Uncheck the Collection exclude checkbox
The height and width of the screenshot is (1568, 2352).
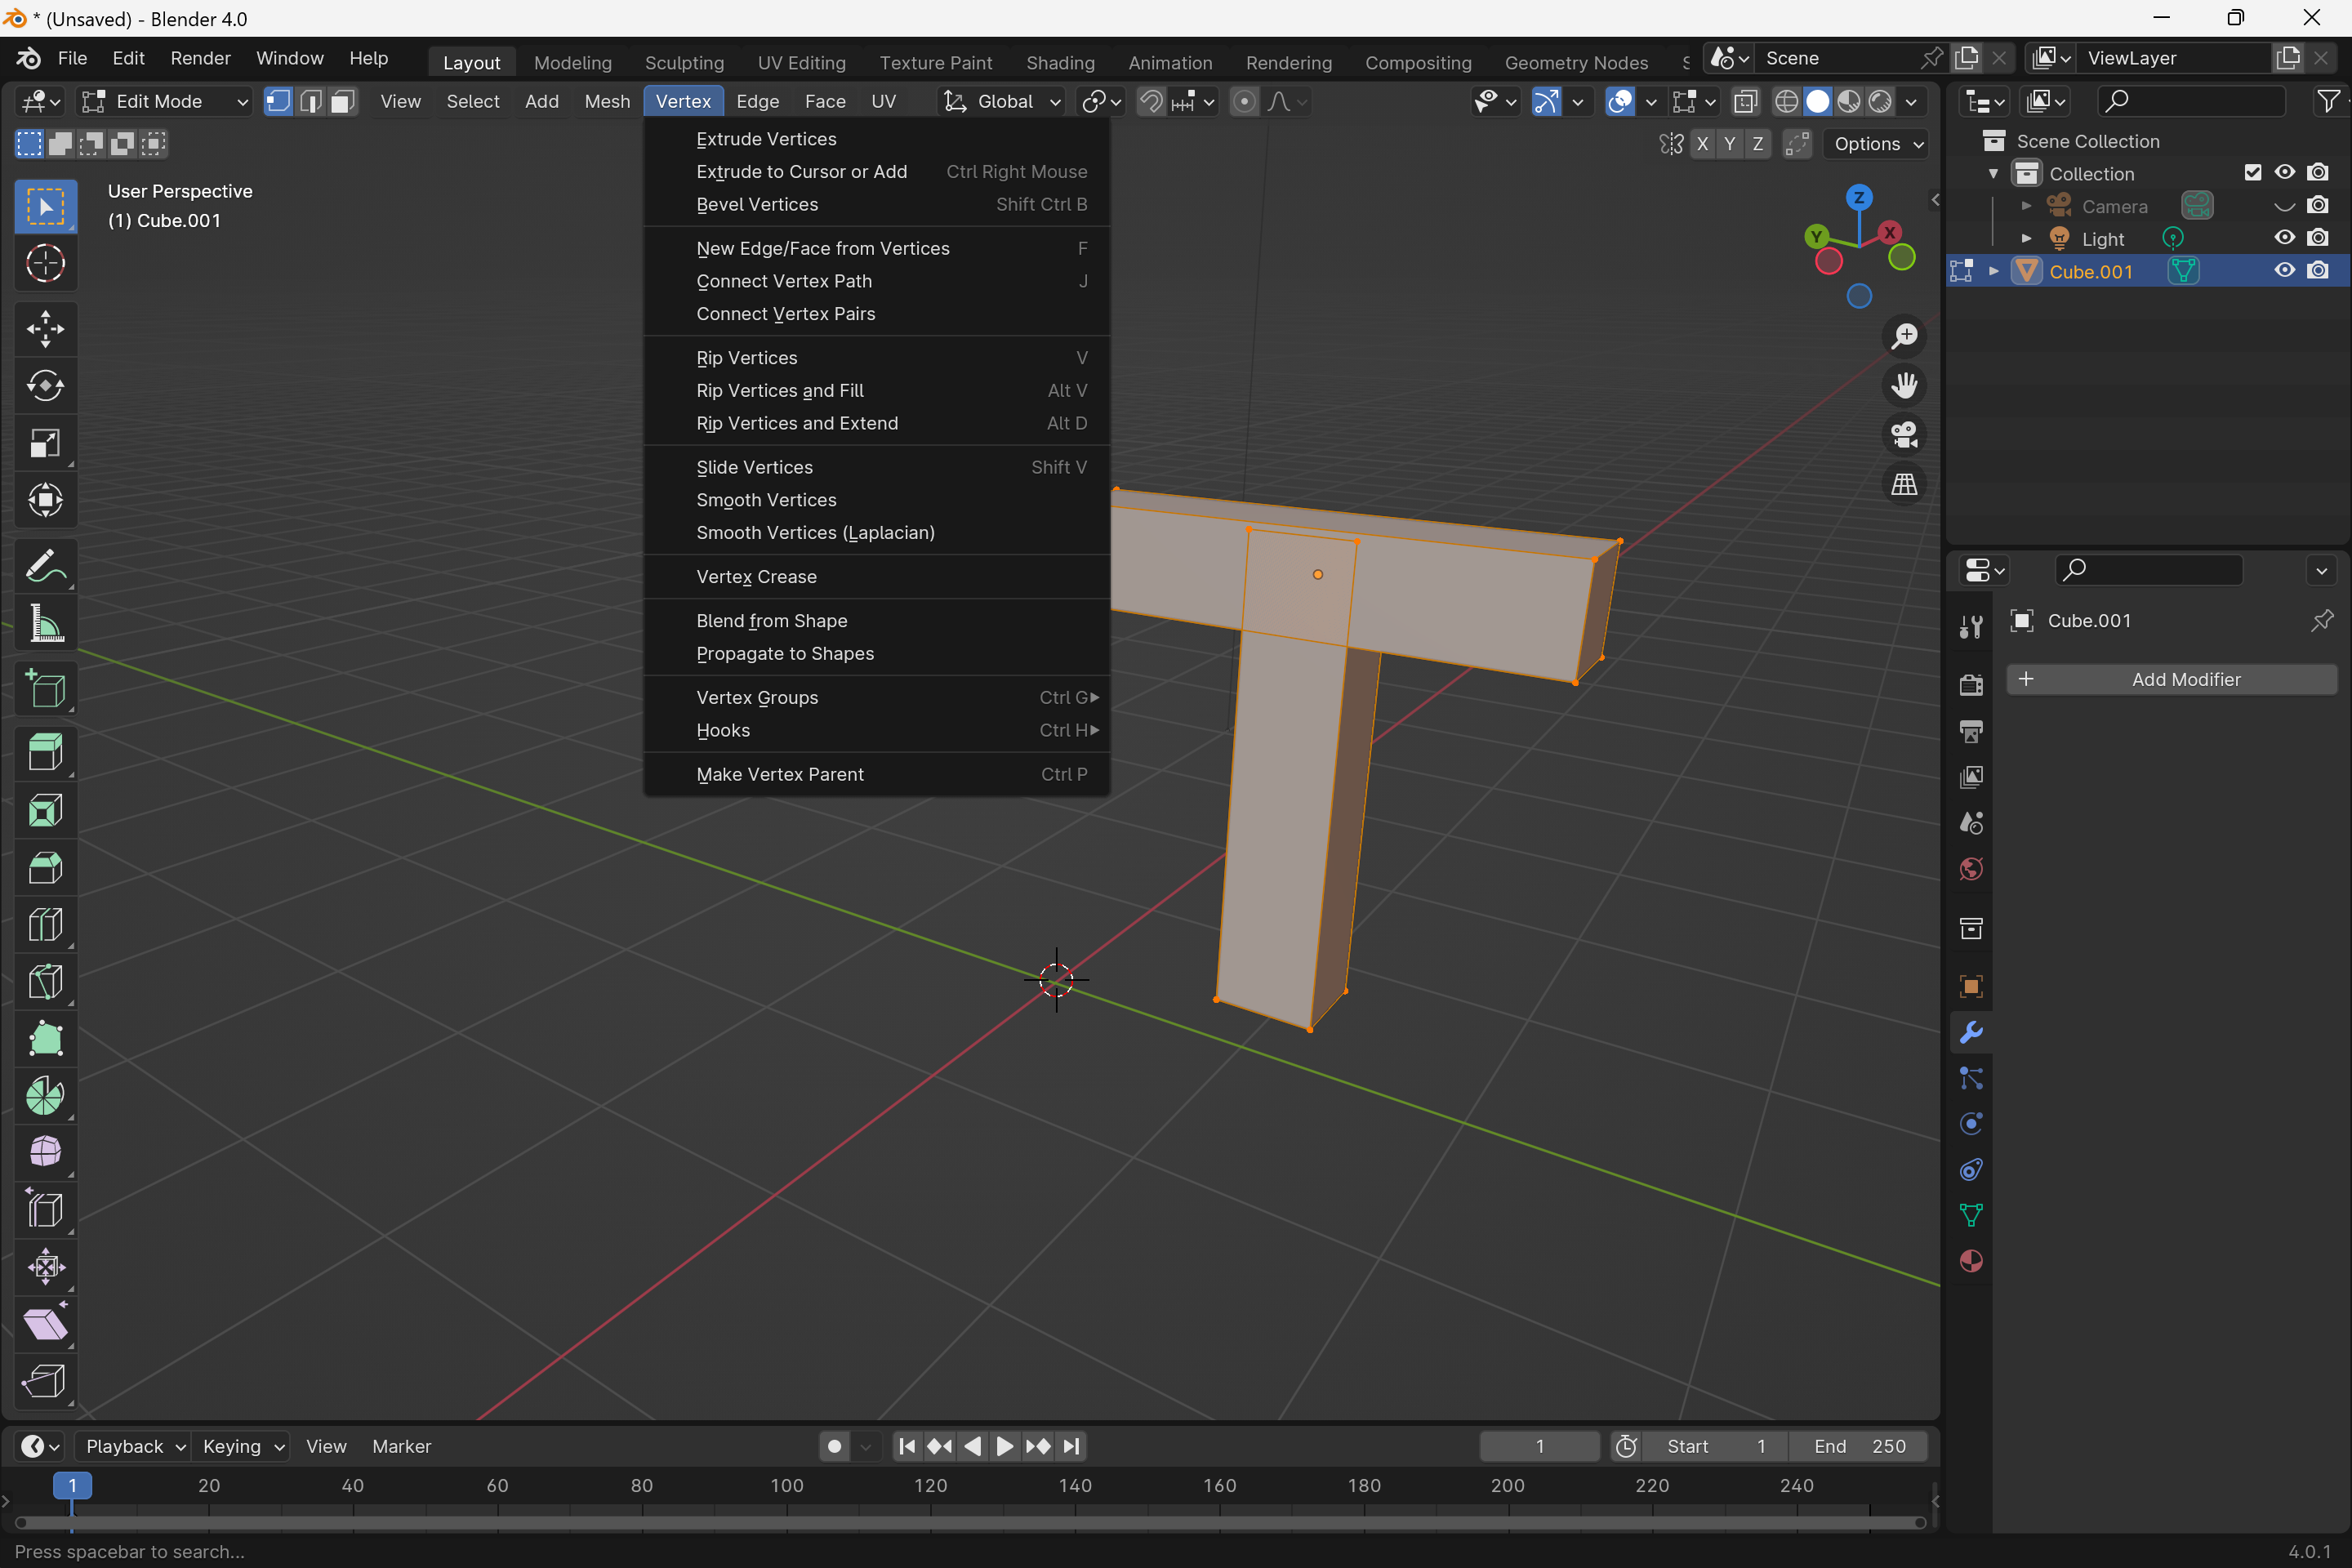2252,173
